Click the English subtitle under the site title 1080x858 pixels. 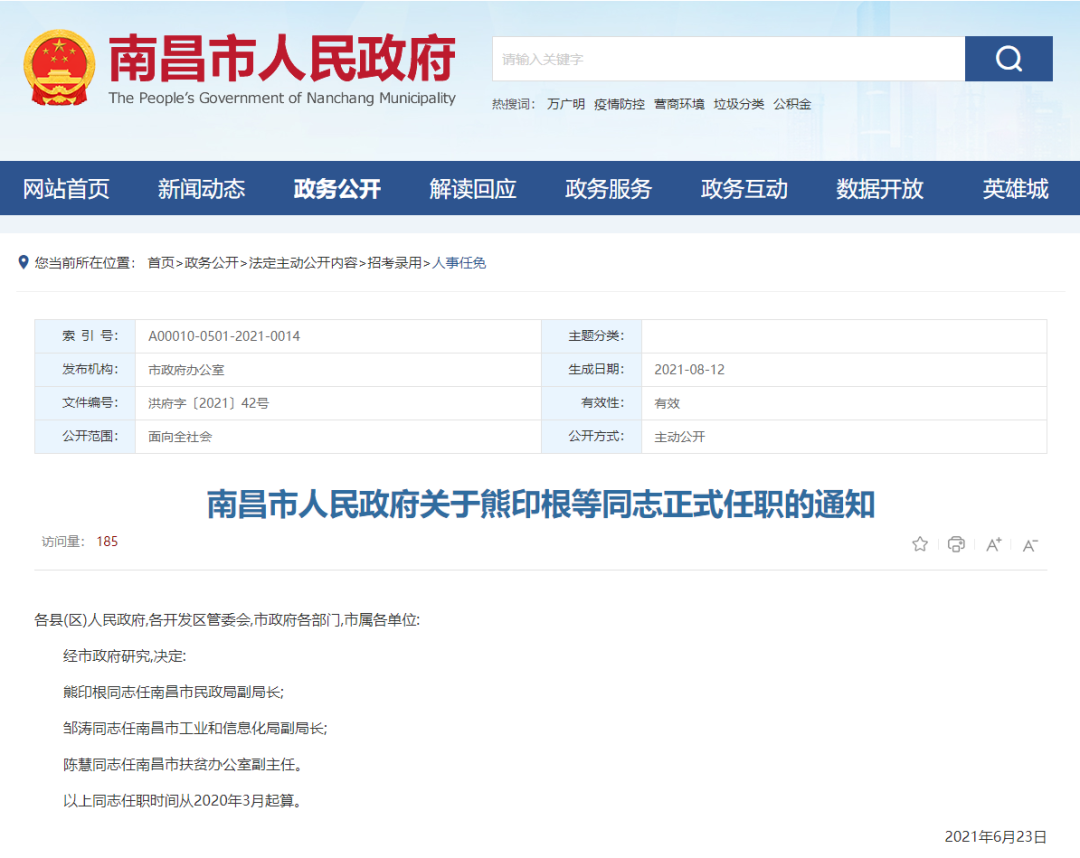pyautogui.click(x=282, y=98)
